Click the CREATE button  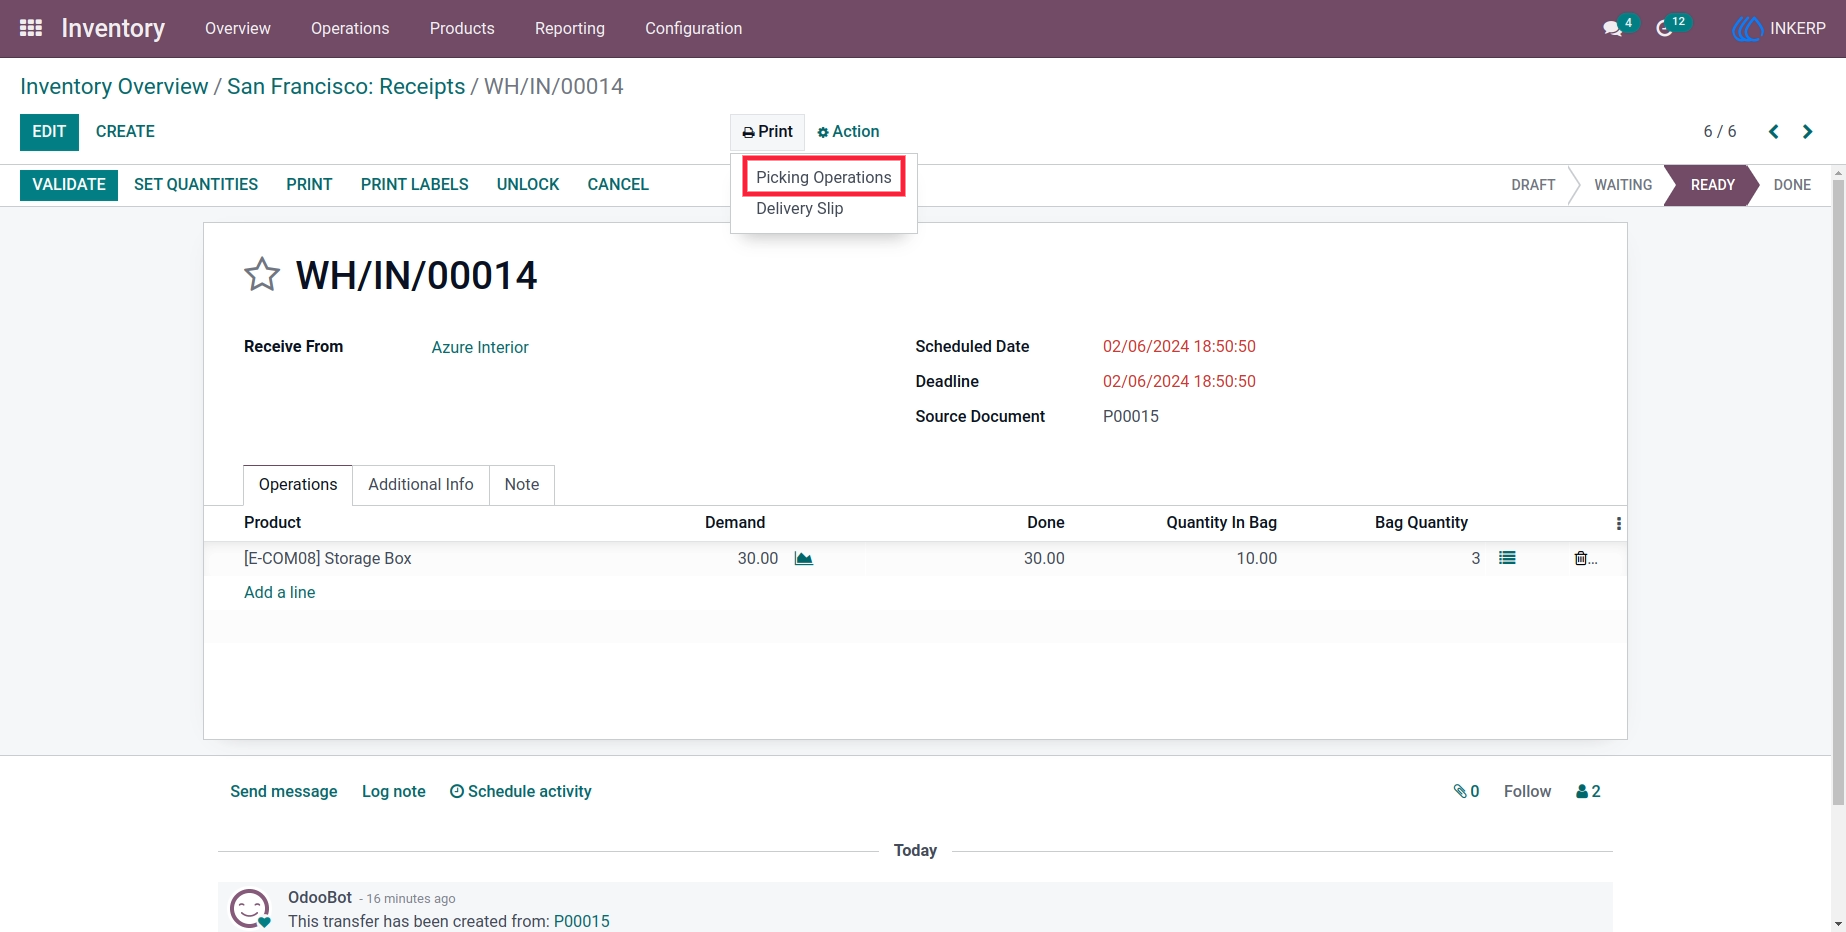pos(125,131)
